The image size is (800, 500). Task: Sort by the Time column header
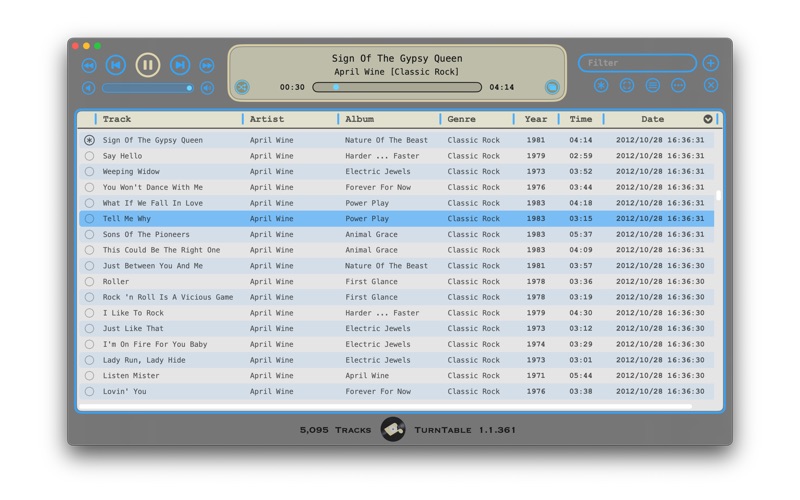(x=581, y=119)
